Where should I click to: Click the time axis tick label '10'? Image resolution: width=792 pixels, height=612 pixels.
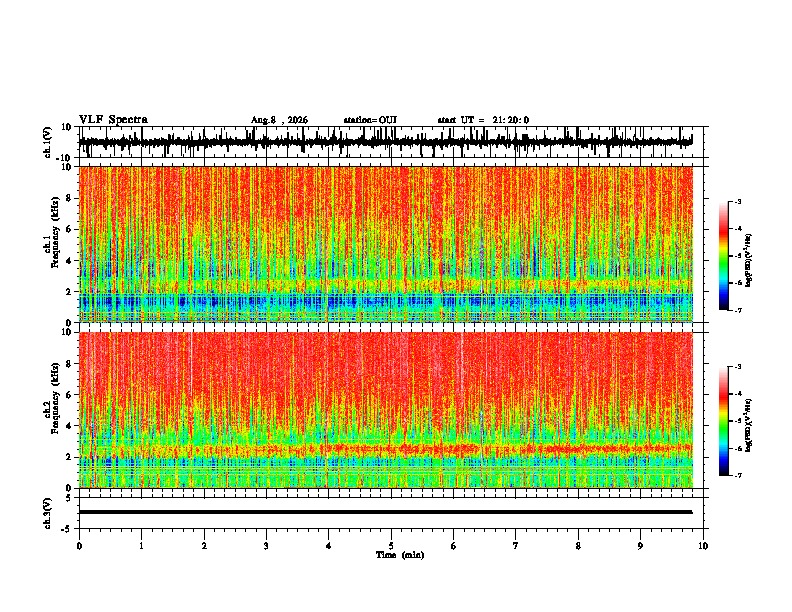tap(703, 546)
